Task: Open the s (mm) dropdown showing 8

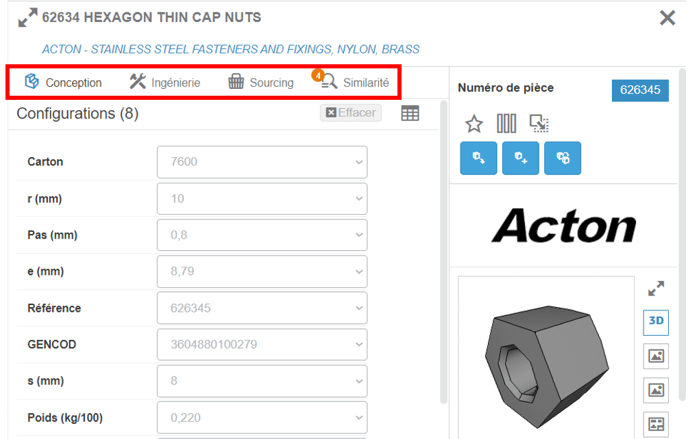Action: pyautogui.click(x=262, y=381)
